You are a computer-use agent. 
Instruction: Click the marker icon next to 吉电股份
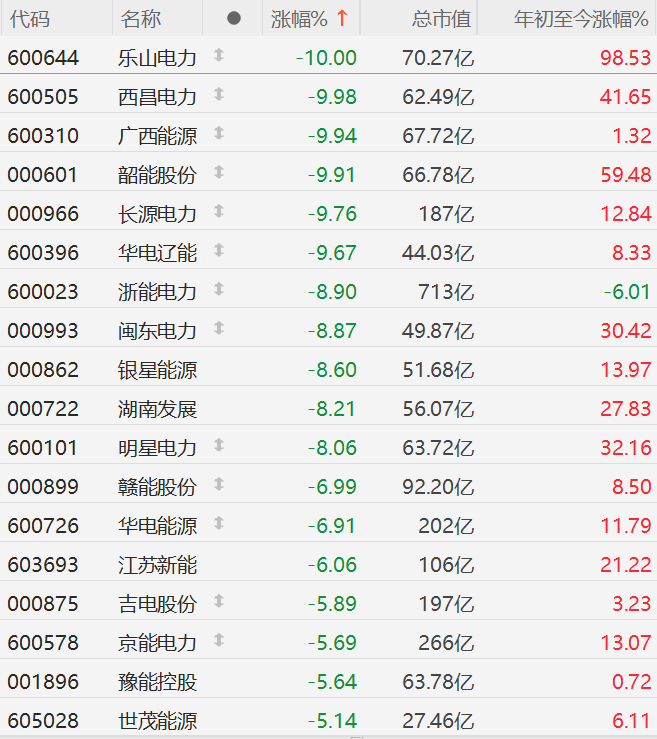click(x=219, y=601)
